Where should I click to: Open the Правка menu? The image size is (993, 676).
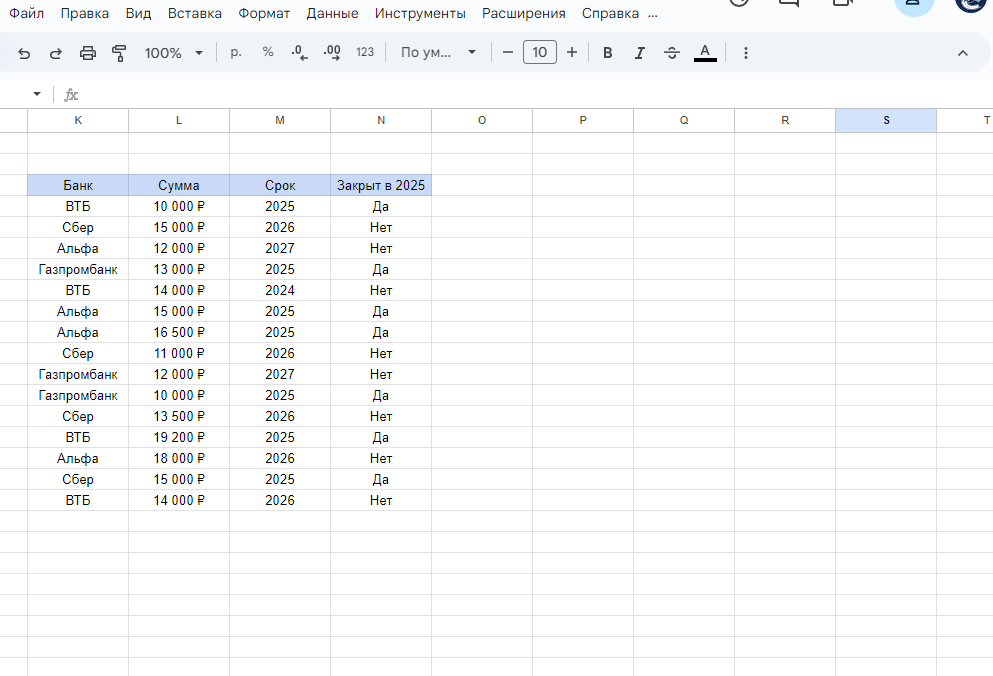pos(85,13)
